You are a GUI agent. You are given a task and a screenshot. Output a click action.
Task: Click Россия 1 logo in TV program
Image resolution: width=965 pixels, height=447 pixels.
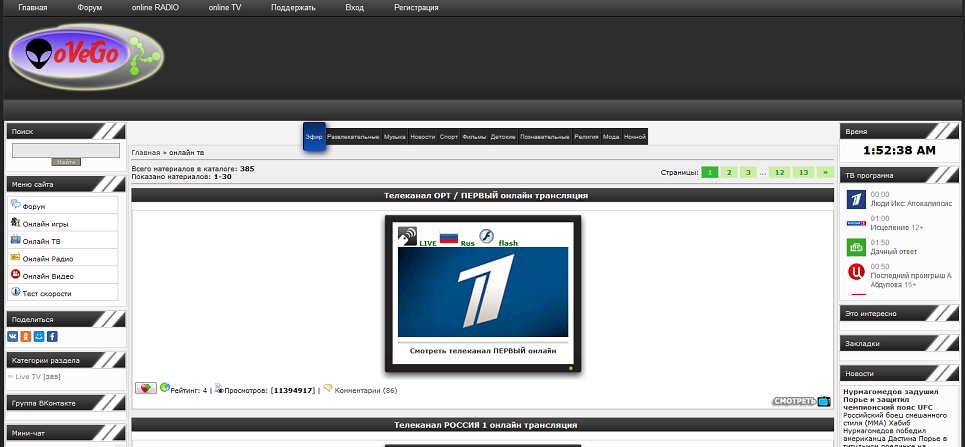tap(856, 223)
